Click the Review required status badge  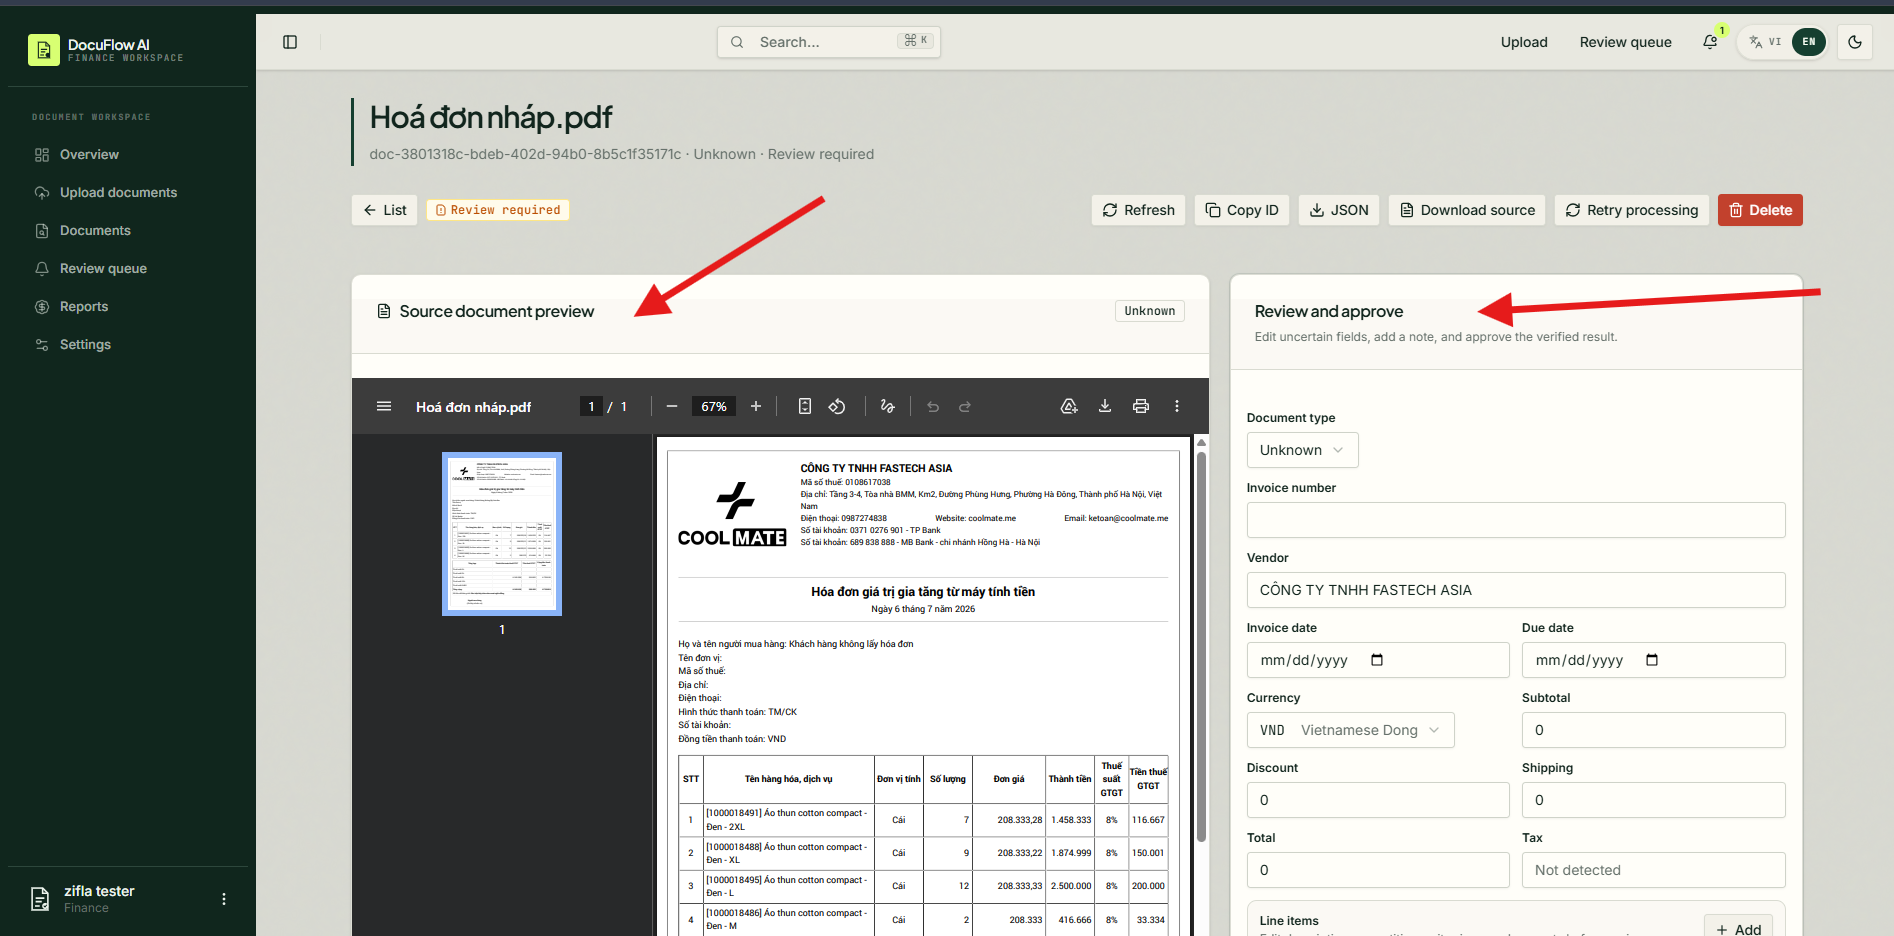coord(498,210)
